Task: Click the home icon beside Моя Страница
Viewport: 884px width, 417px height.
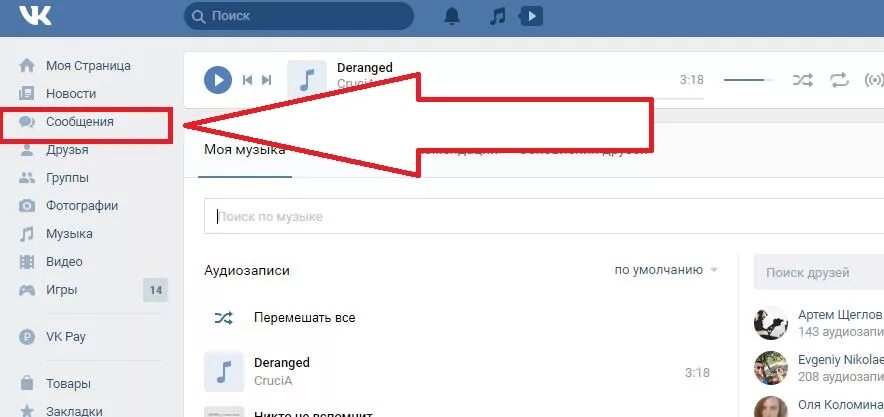Action: [26, 65]
